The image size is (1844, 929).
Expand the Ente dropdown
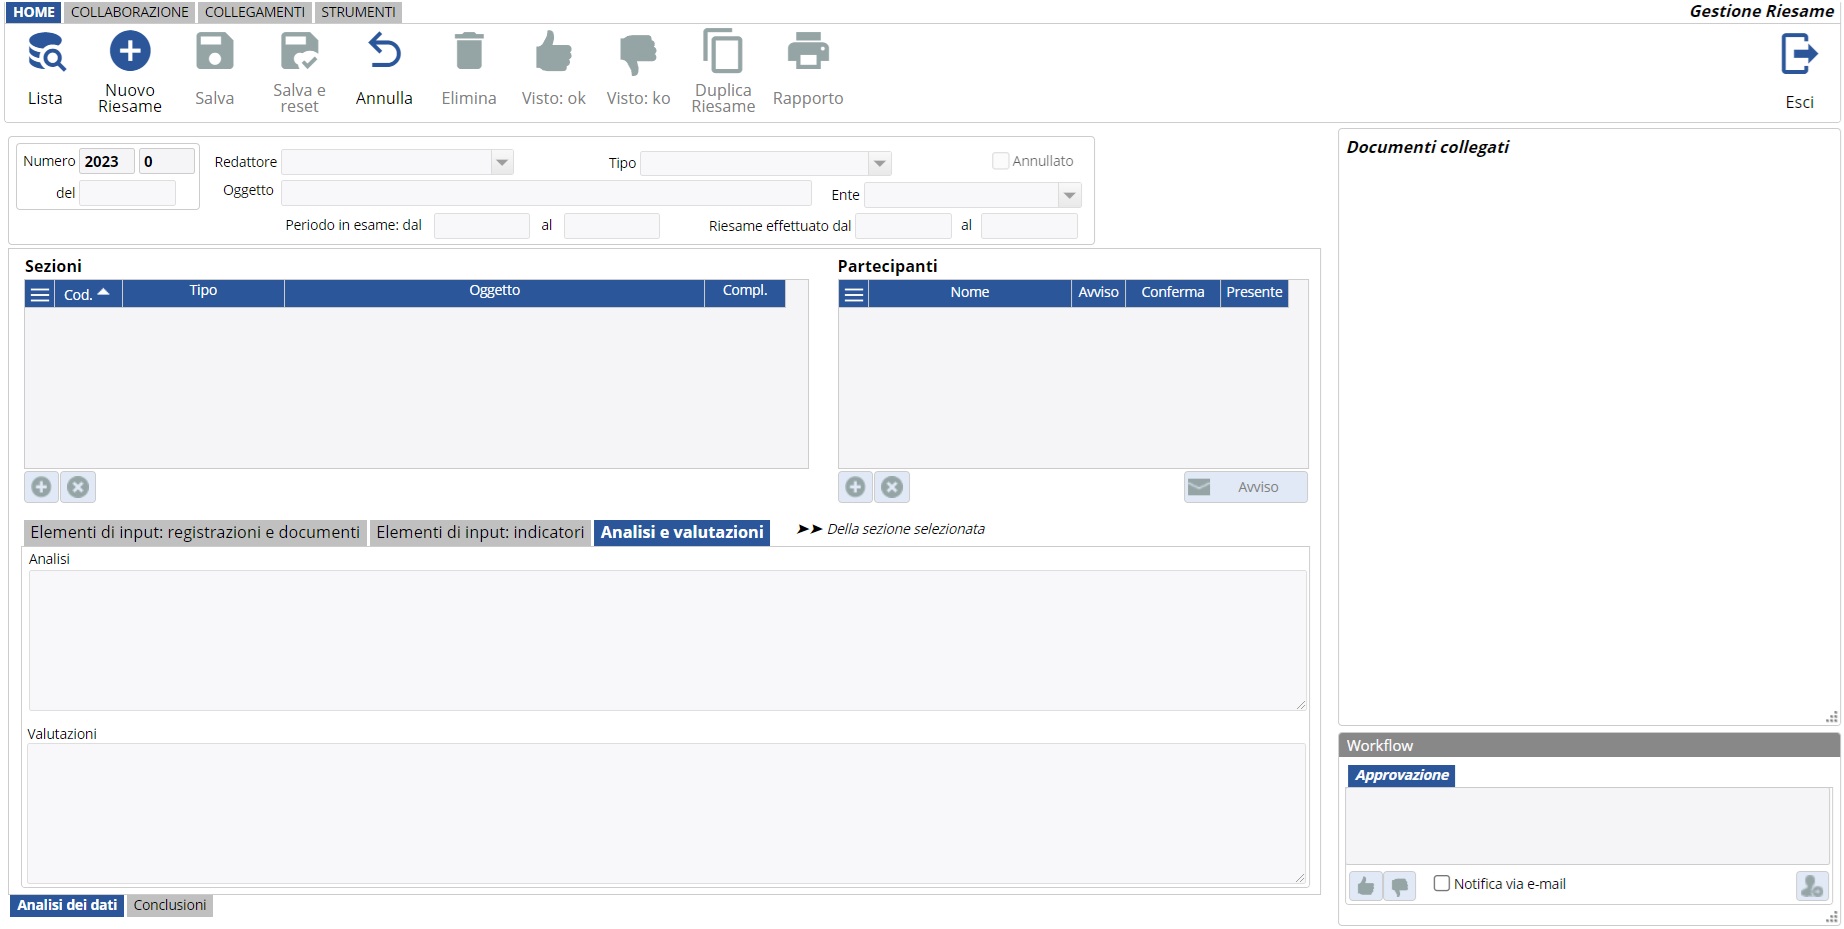click(x=1069, y=195)
